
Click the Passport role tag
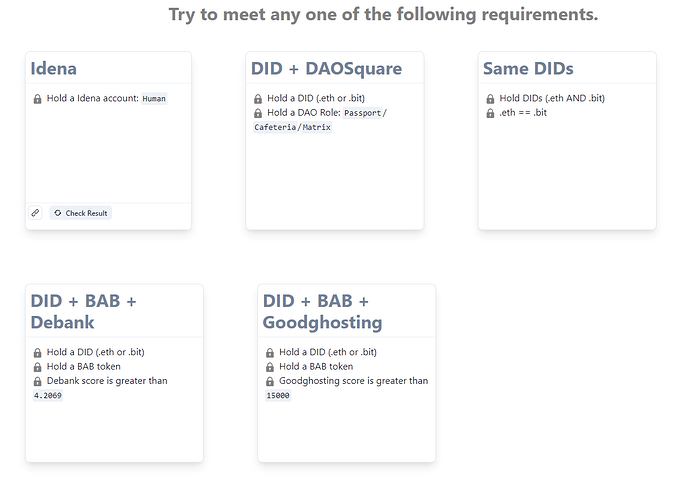point(362,113)
